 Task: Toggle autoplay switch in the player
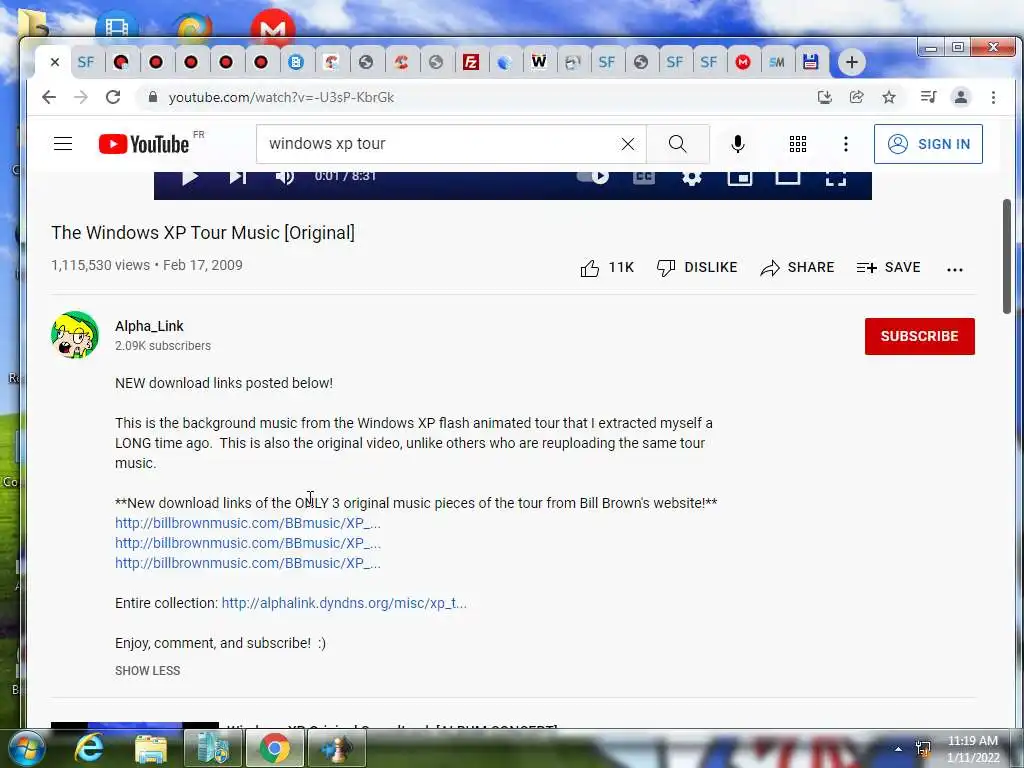click(593, 176)
